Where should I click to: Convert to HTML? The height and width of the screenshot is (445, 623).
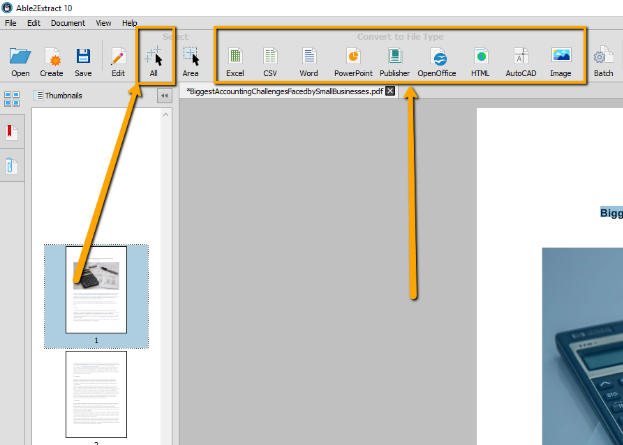click(x=480, y=62)
